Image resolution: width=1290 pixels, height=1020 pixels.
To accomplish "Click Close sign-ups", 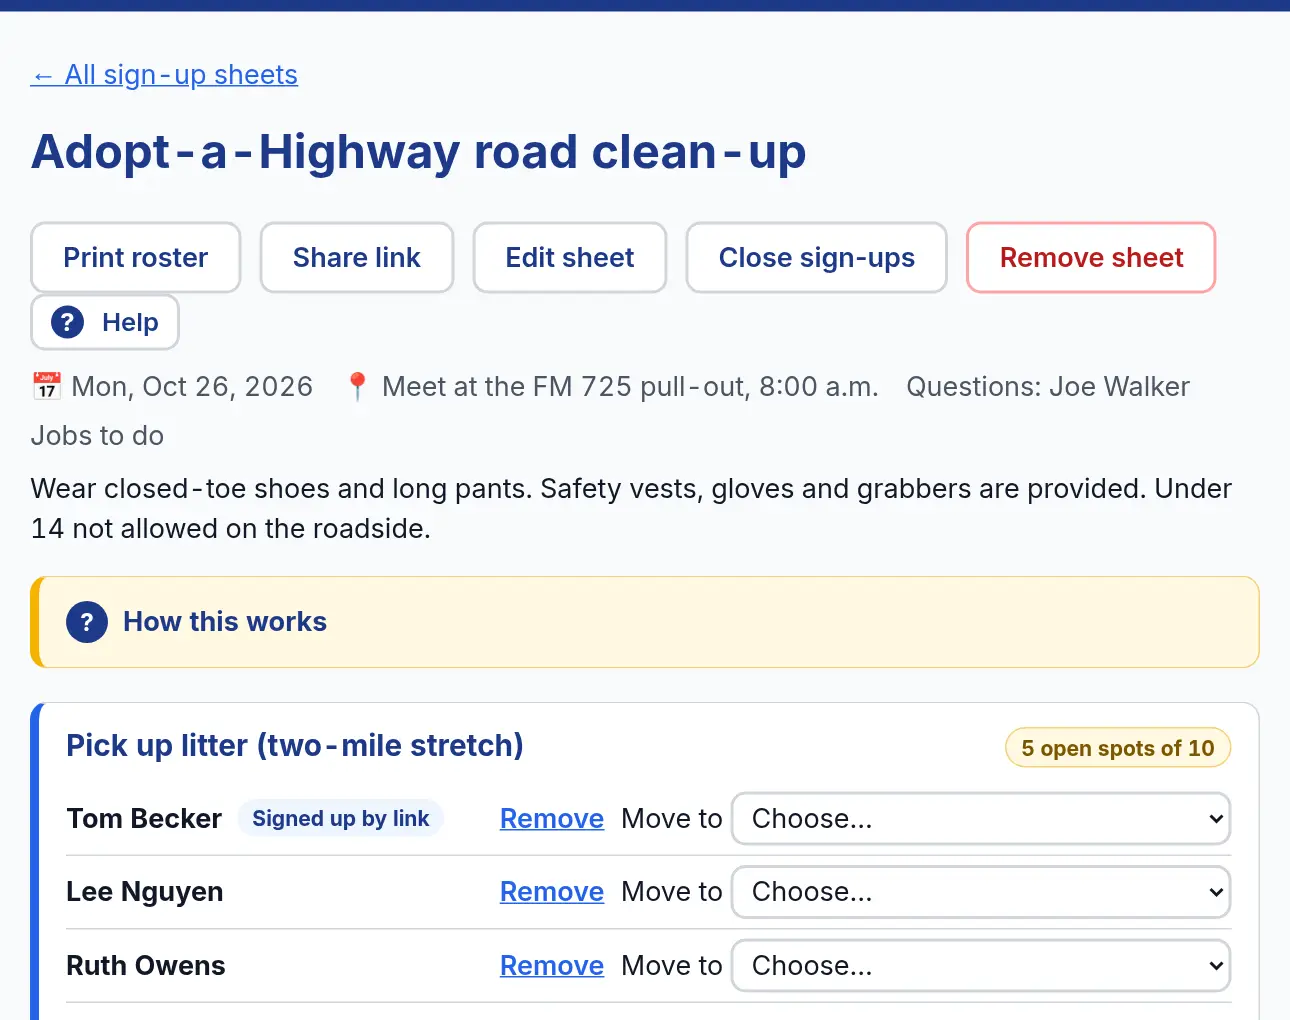I will 817,257.
